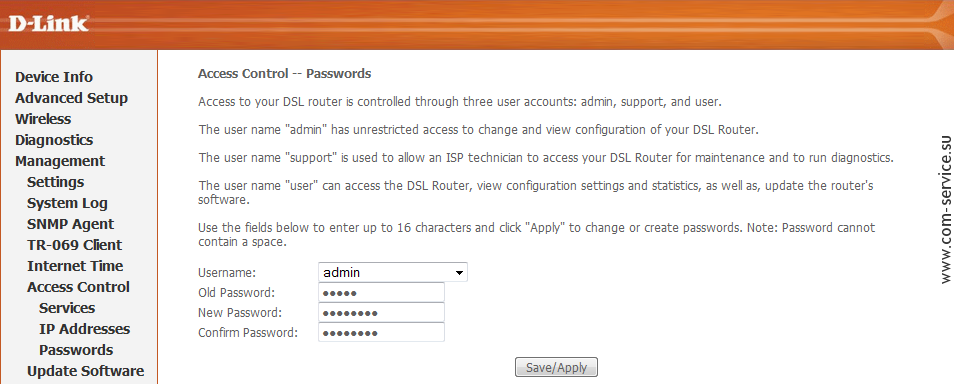954x384 pixels.
Task: Open the Username dropdown showing admin
Action: click(x=393, y=272)
